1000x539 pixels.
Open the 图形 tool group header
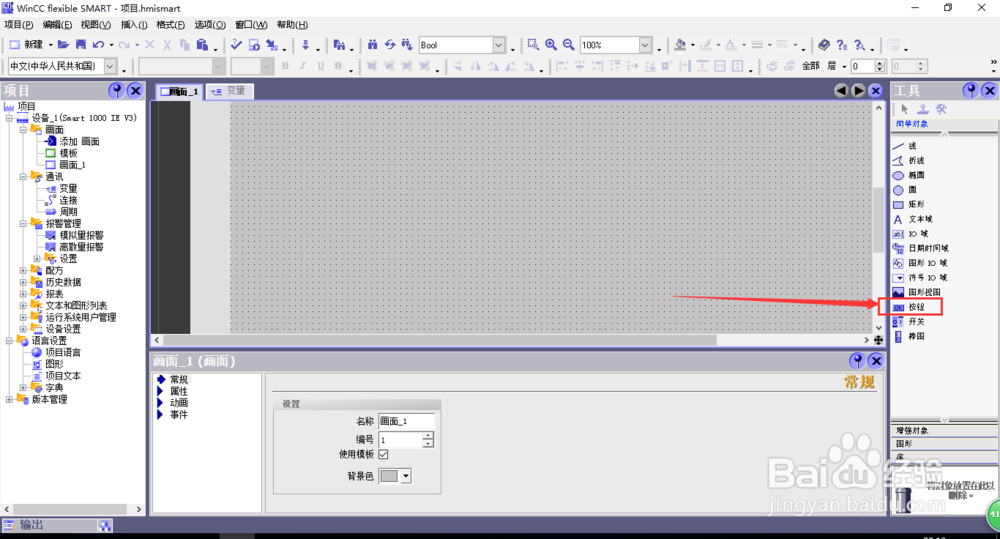(x=944, y=443)
